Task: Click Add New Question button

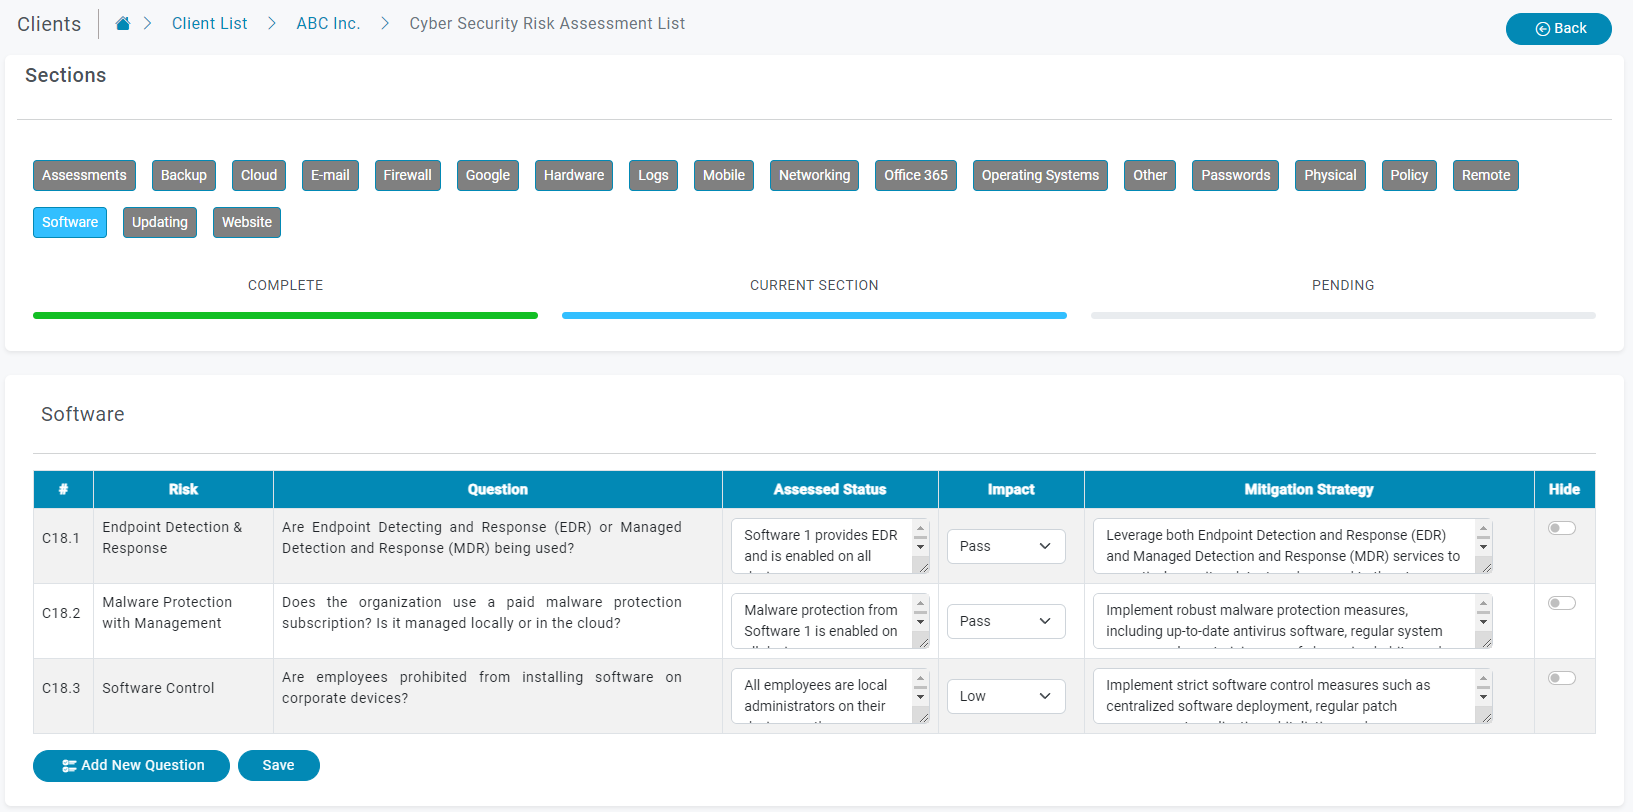Action: click(x=131, y=765)
